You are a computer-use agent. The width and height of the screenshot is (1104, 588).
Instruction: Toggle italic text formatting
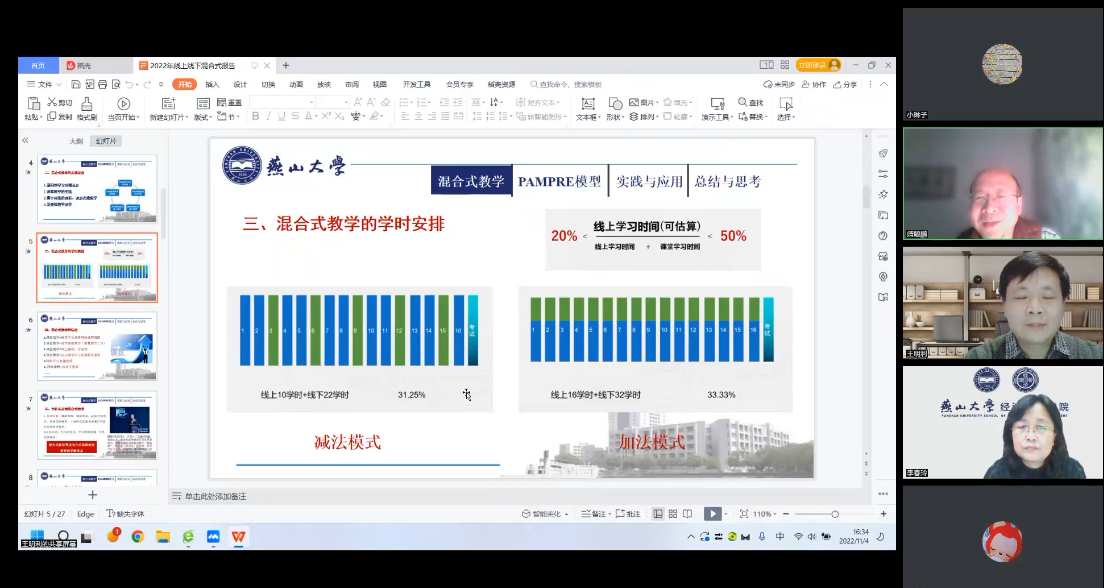[269, 117]
